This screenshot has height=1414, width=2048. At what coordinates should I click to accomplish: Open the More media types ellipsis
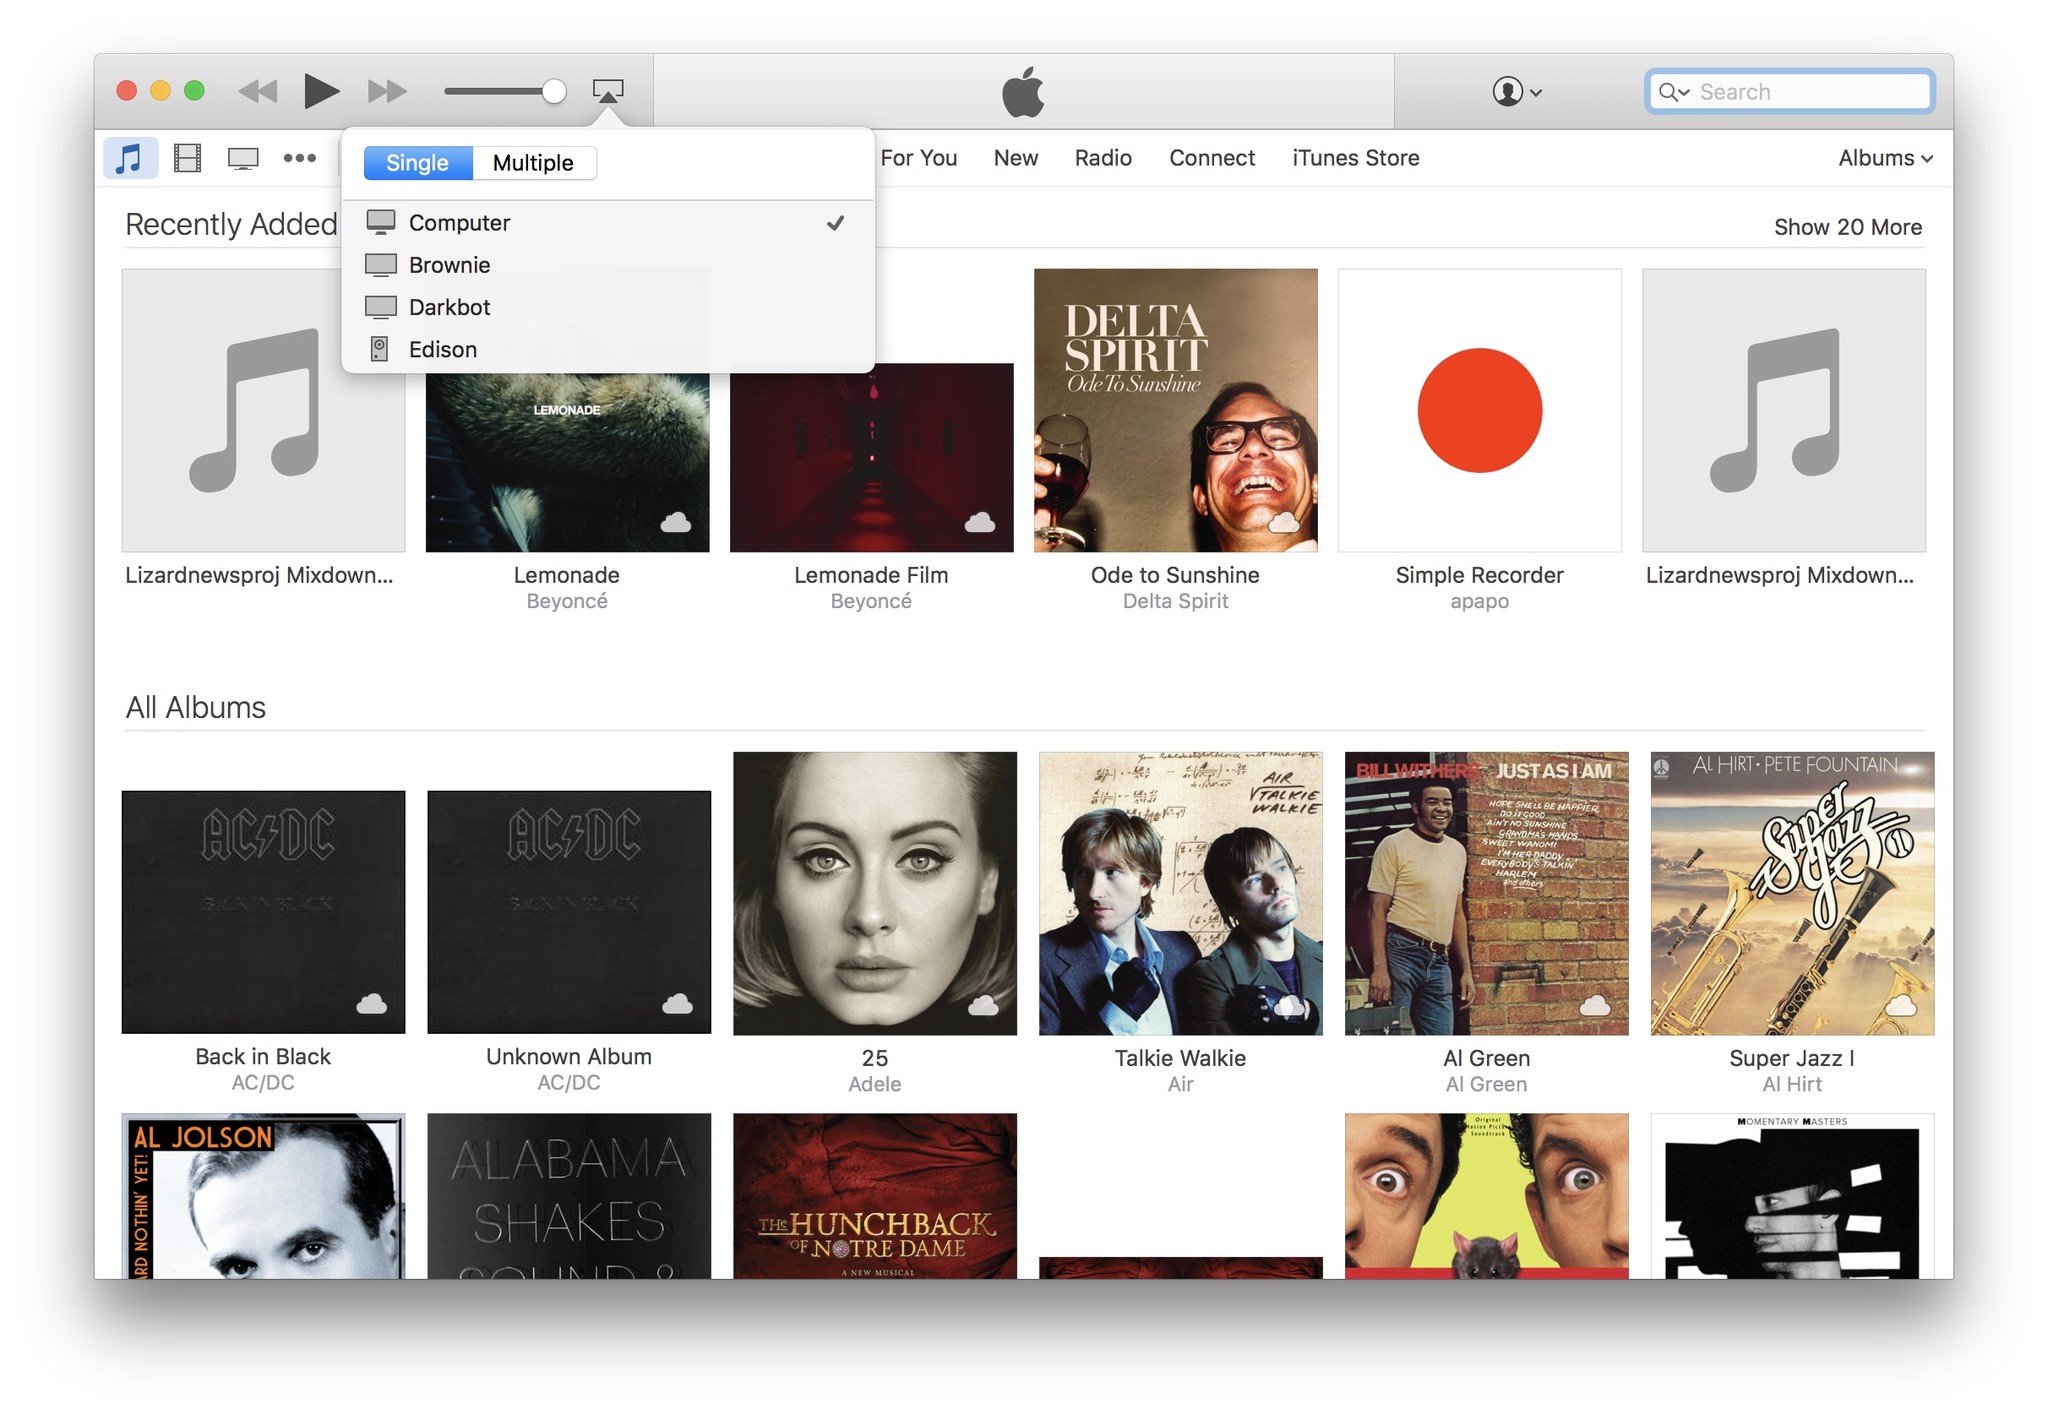click(x=299, y=158)
